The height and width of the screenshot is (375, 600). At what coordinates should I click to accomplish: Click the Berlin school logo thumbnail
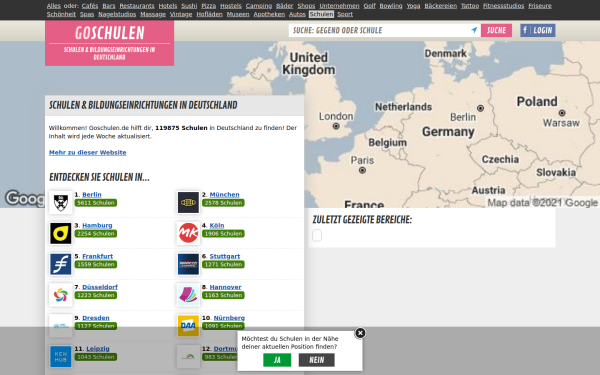60,202
